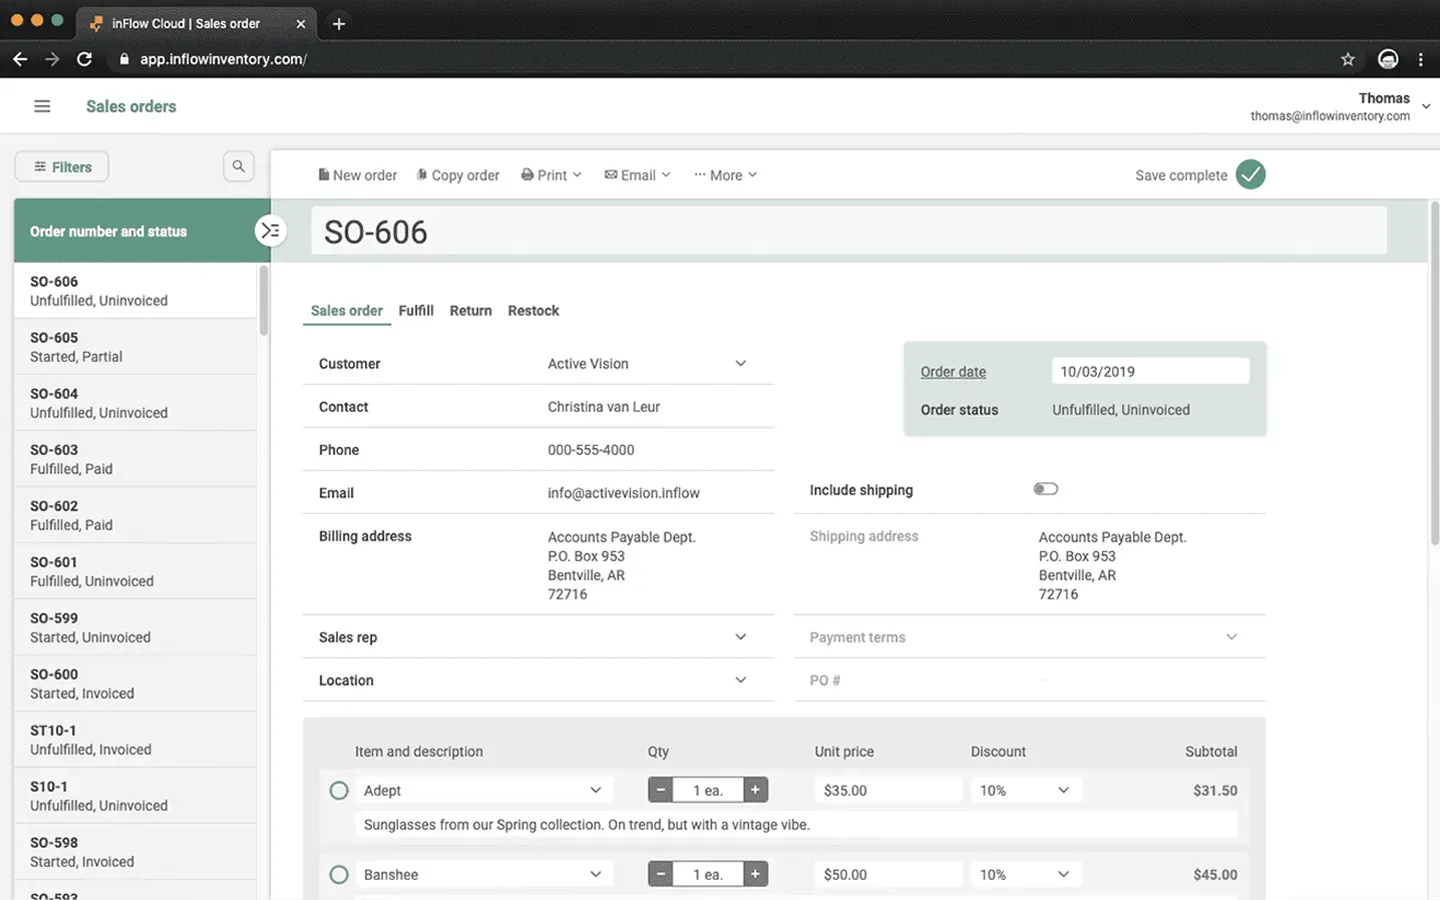Screen dimensions: 1440x900
Task: Click the phone number 000-555-4000
Action: (591, 450)
